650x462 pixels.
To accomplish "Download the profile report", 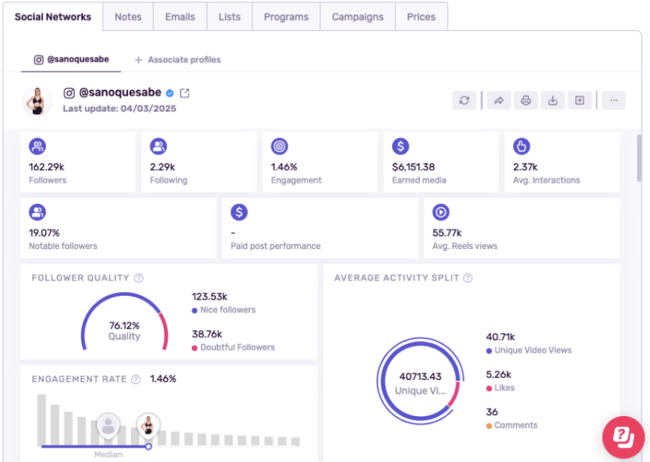I will pyautogui.click(x=552, y=100).
